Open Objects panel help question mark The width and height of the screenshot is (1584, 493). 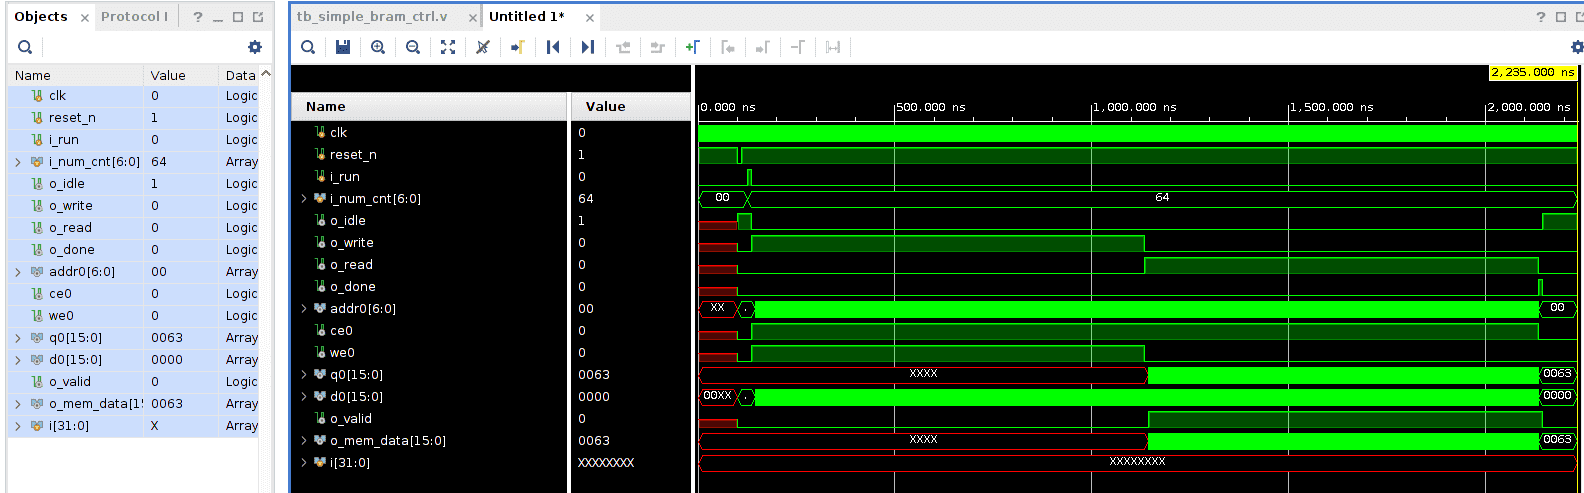point(198,17)
